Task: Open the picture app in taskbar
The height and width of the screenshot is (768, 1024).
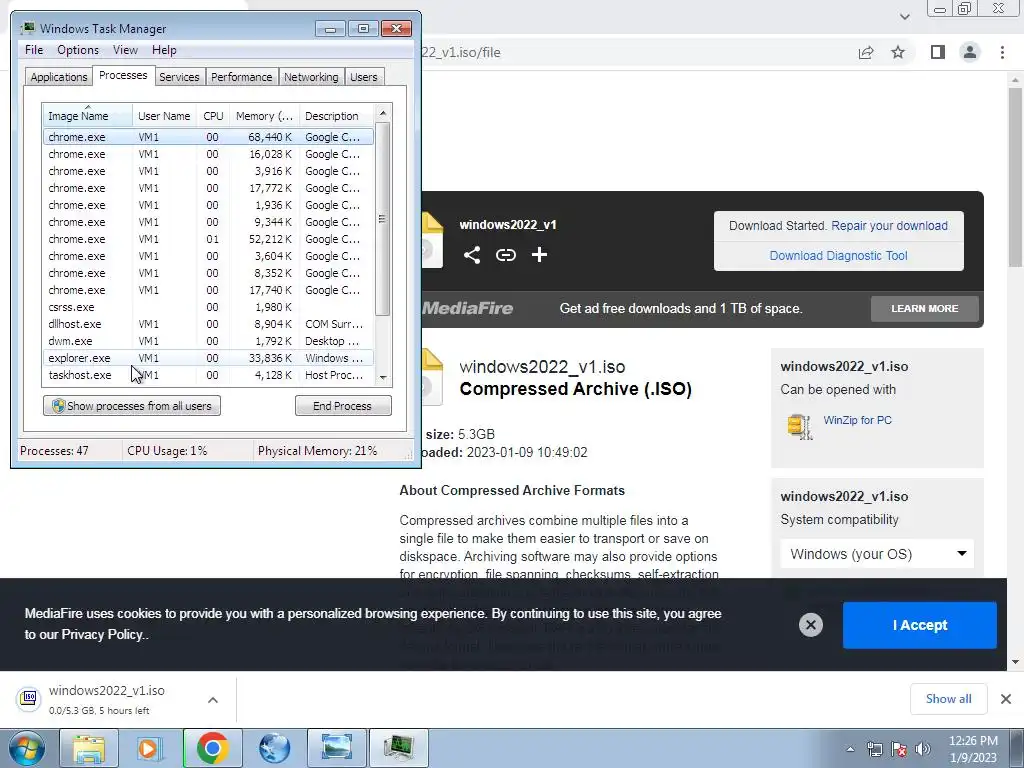Action: [x=336, y=748]
